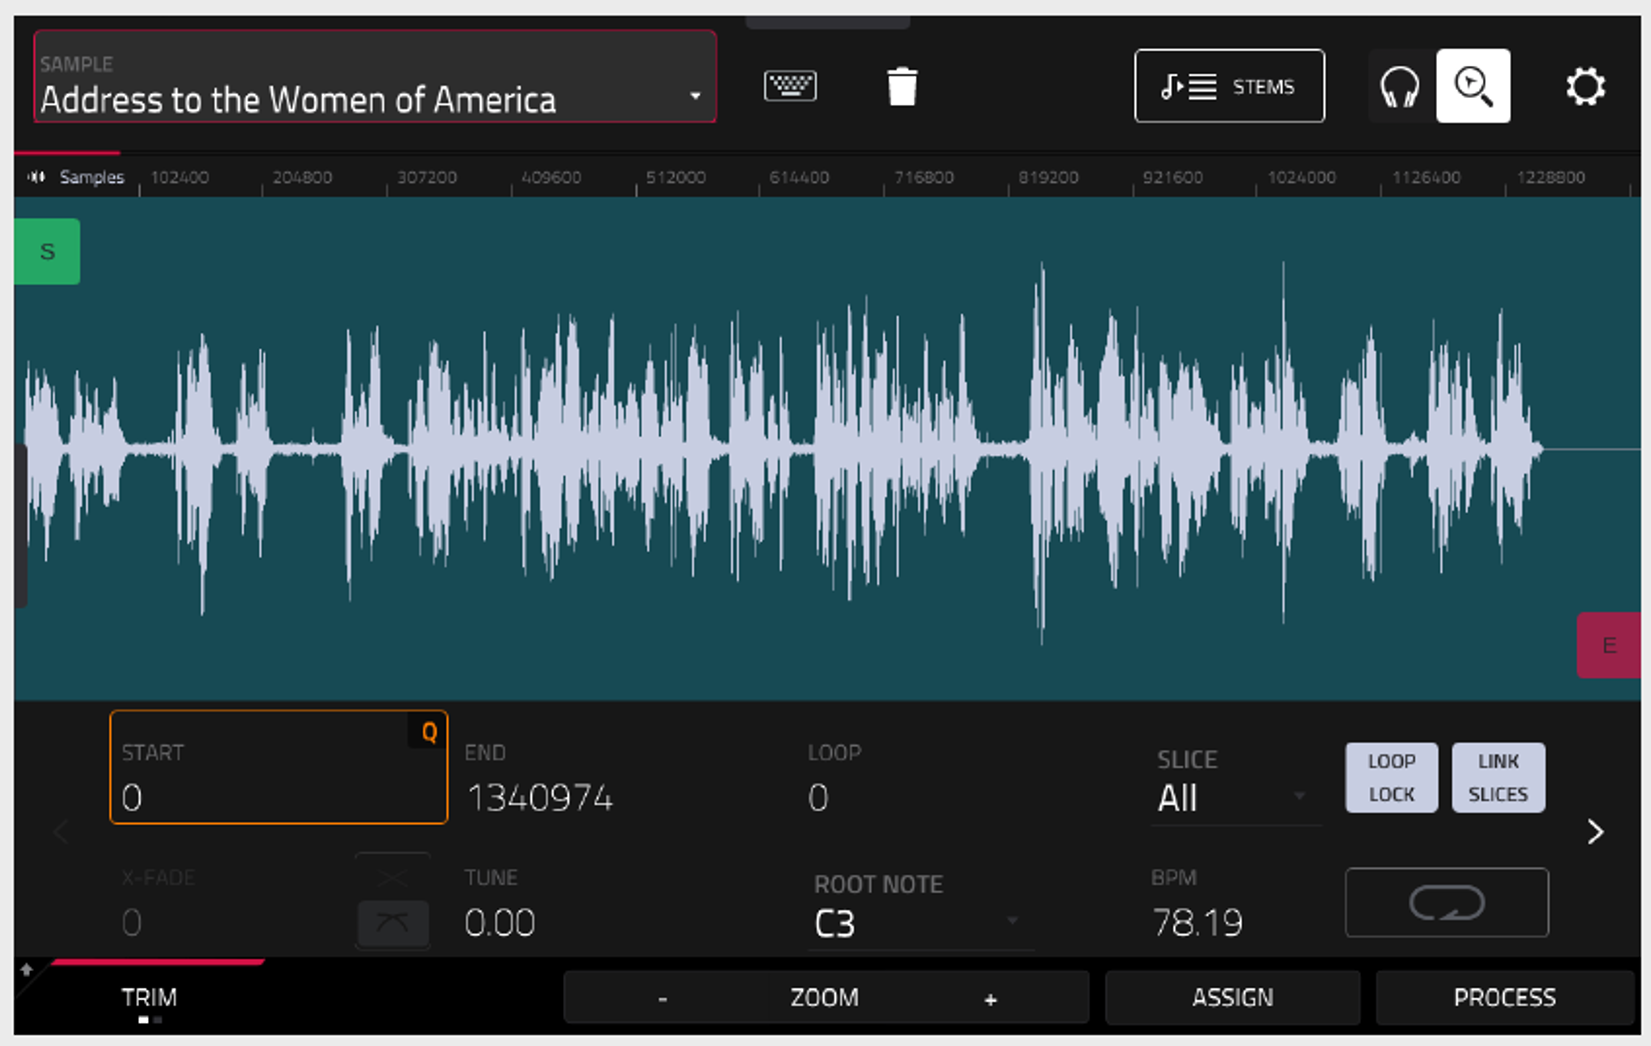Open the PROCESS button
Viewport: 1651px width, 1046px height.
(x=1505, y=998)
